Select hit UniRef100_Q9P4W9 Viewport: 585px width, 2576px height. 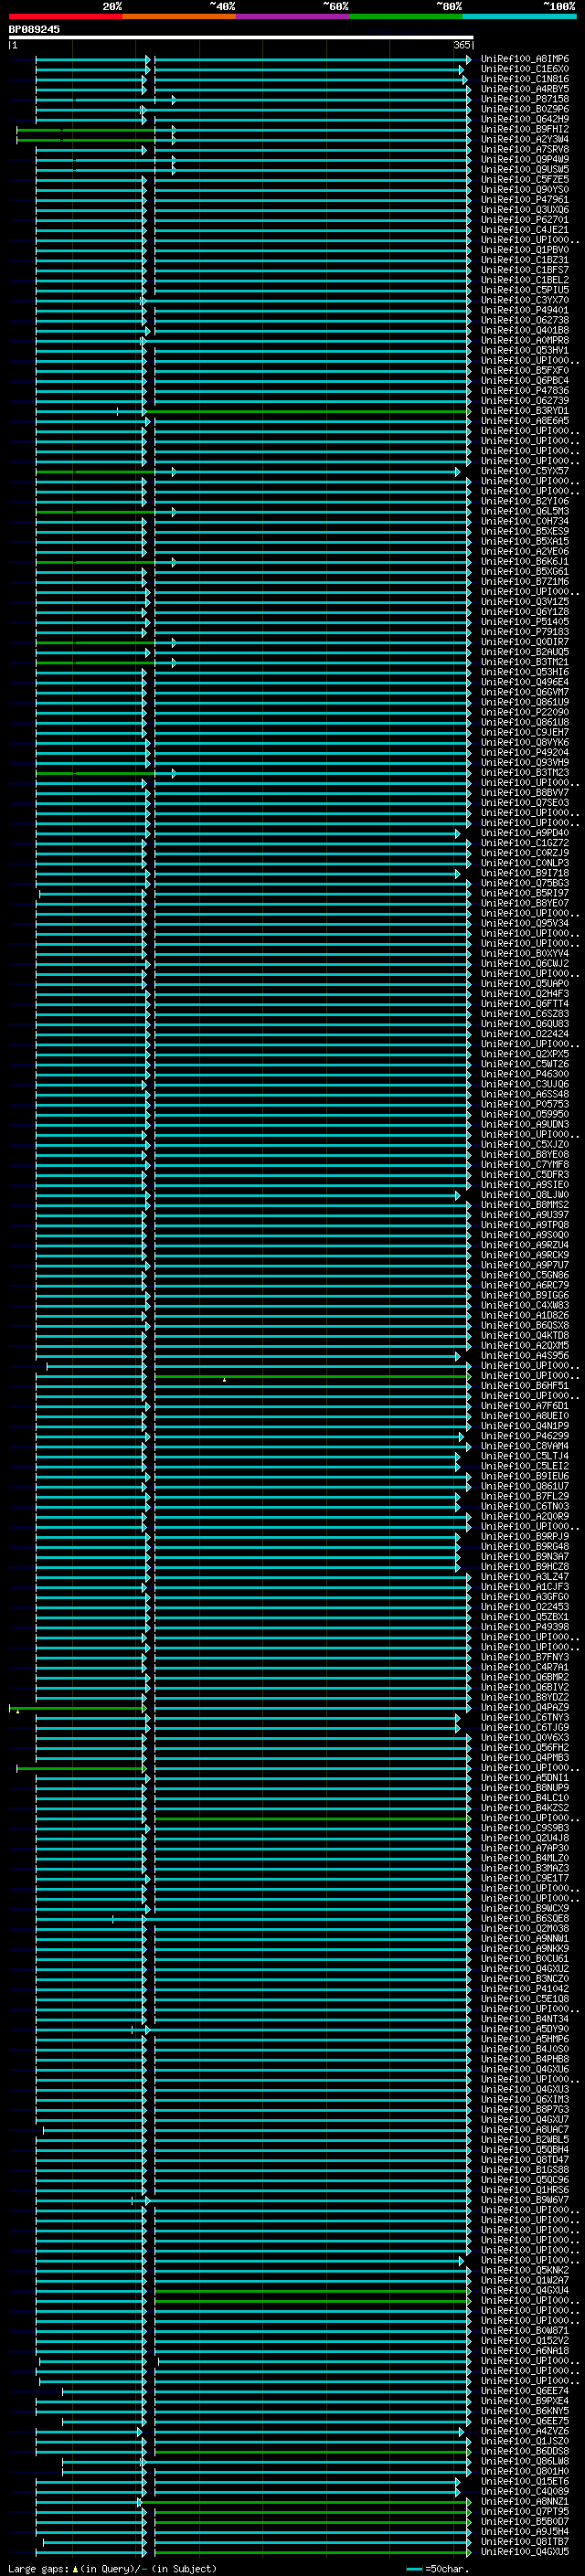[x=524, y=159]
